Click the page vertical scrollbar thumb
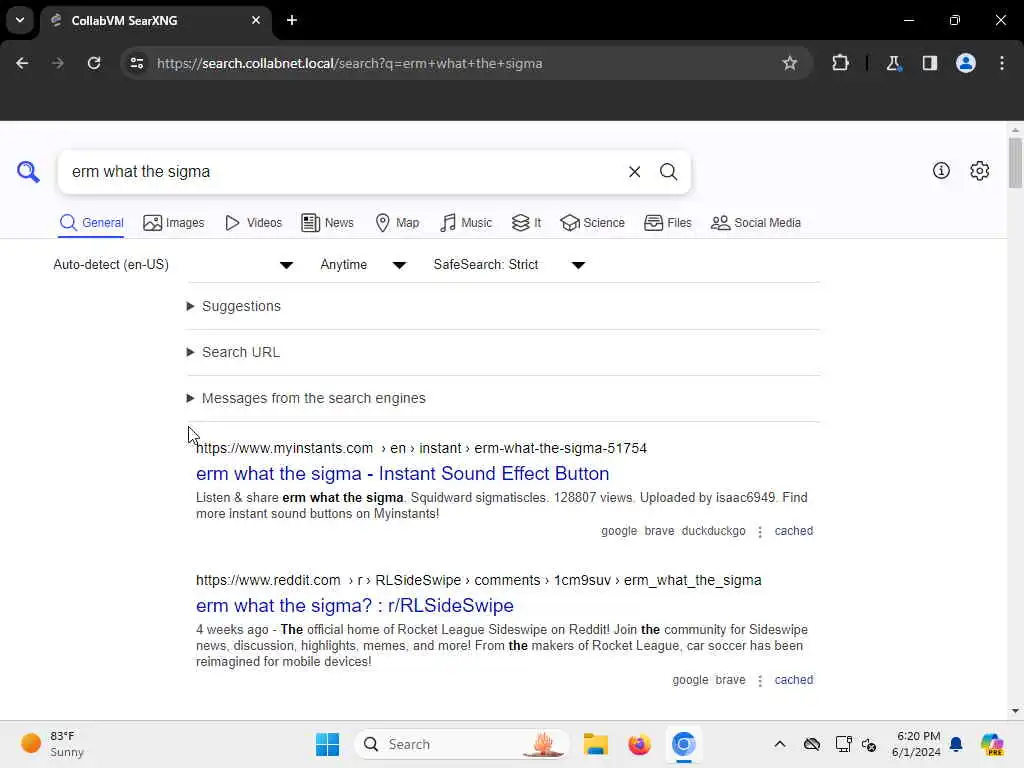The height and width of the screenshot is (768, 1024). point(1015,163)
